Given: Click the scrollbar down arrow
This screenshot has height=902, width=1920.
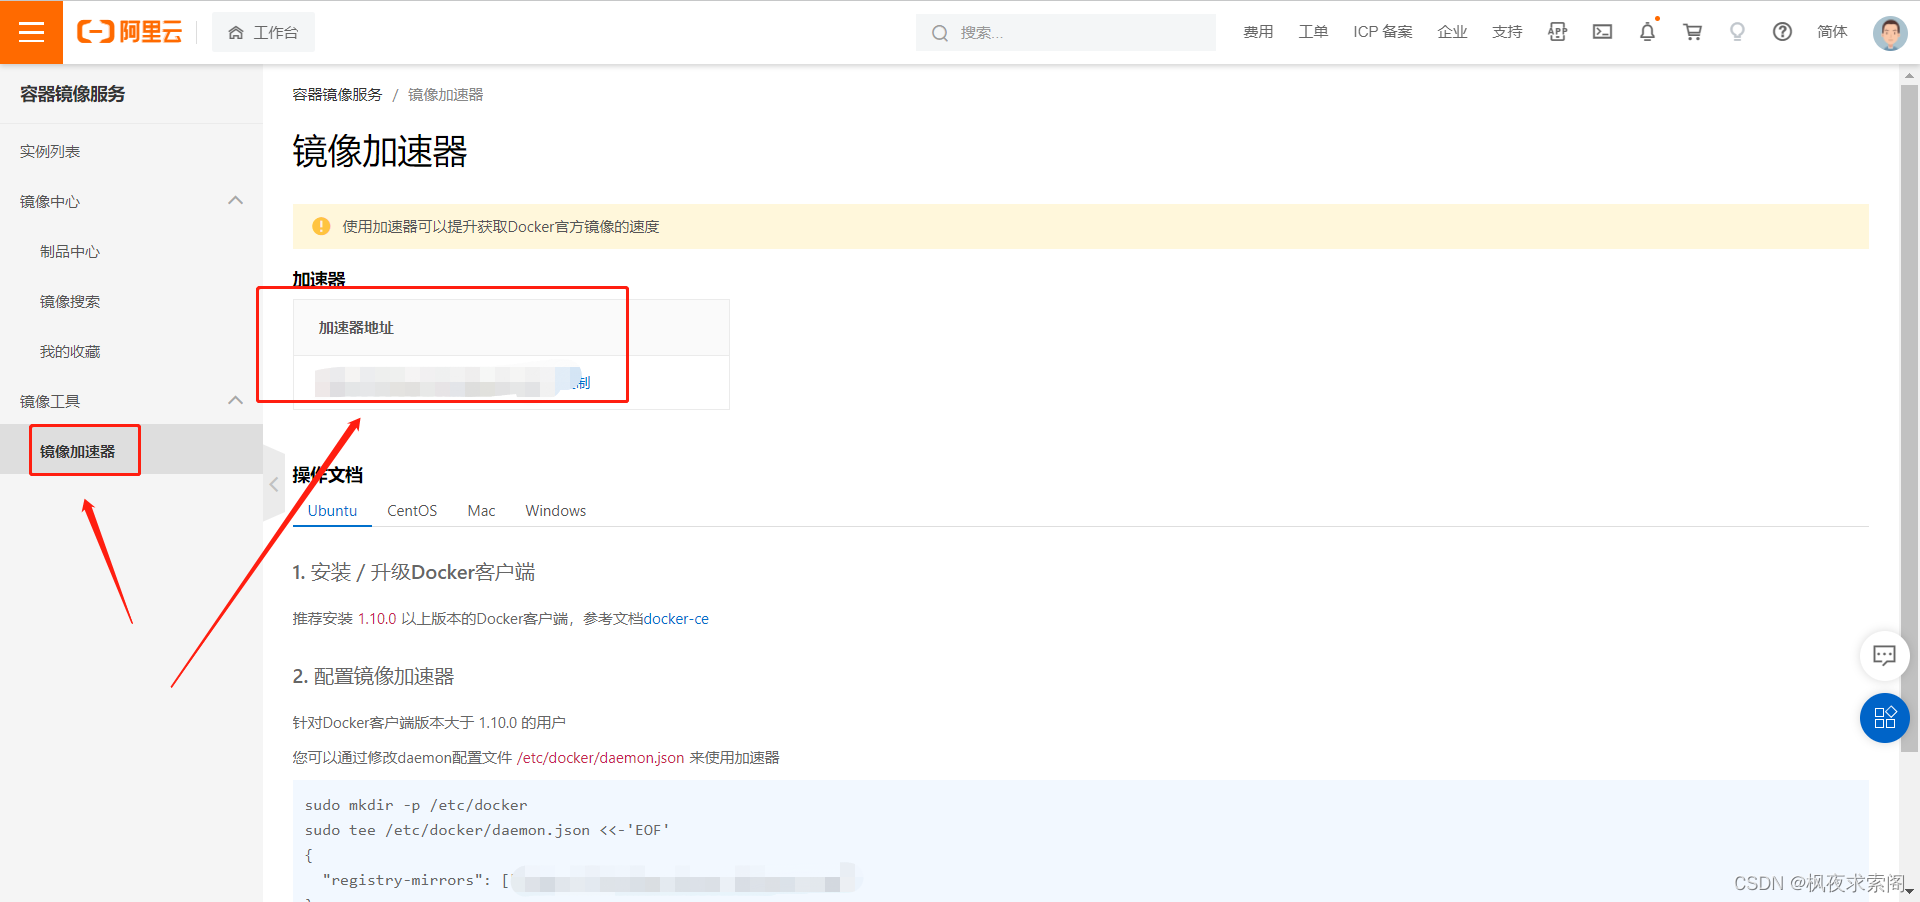Looking at the screenshot, I should pos(1909,891).
